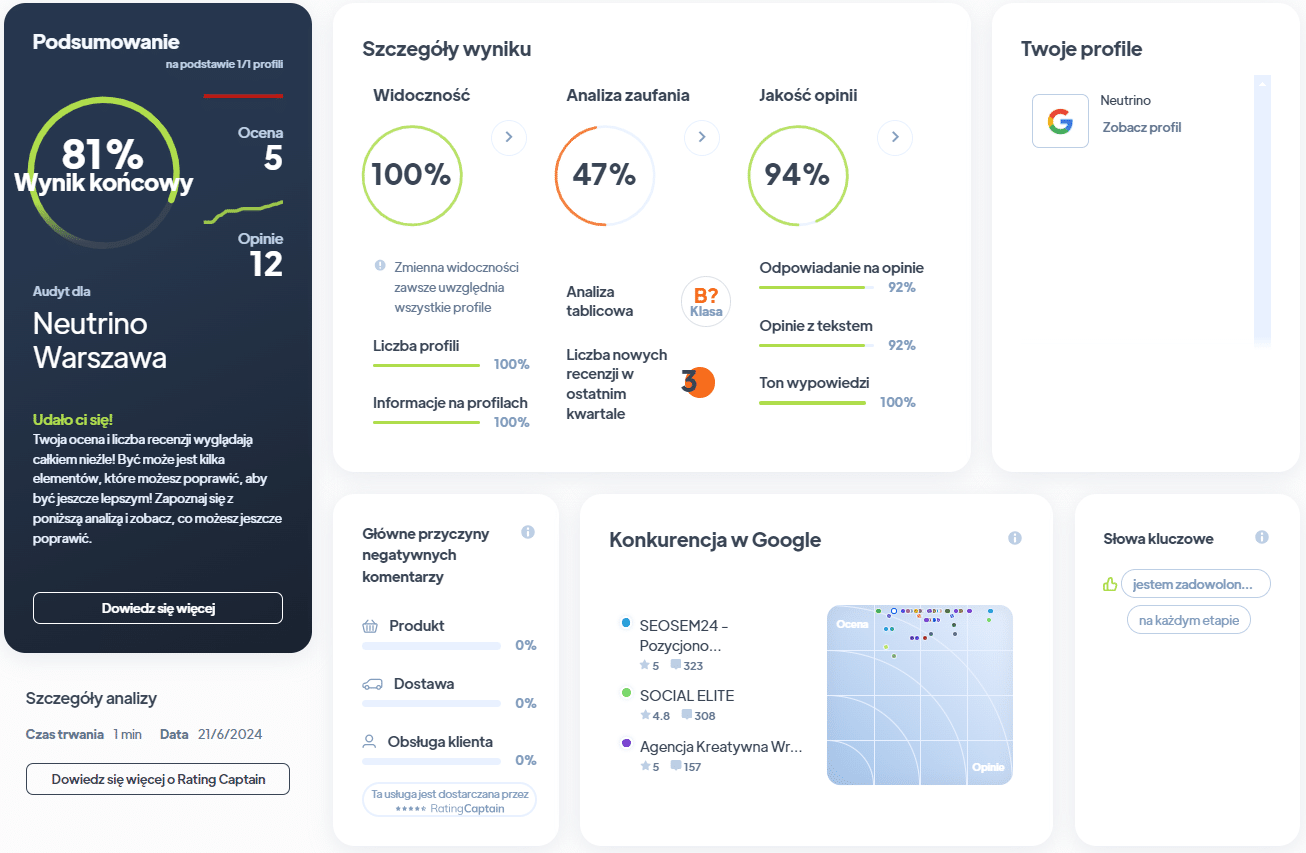Click the Ocena value 5
This screenshot has width=1306, height=853.
pyautogui.click(x=273, y=158)
